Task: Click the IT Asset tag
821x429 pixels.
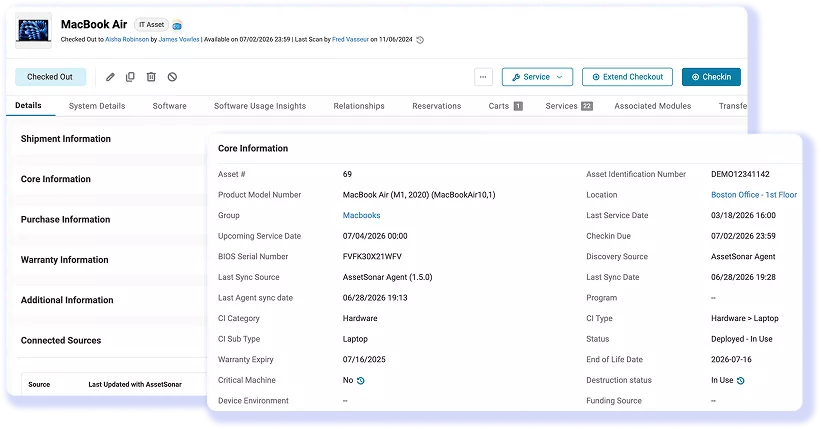Action: (151, 25)
